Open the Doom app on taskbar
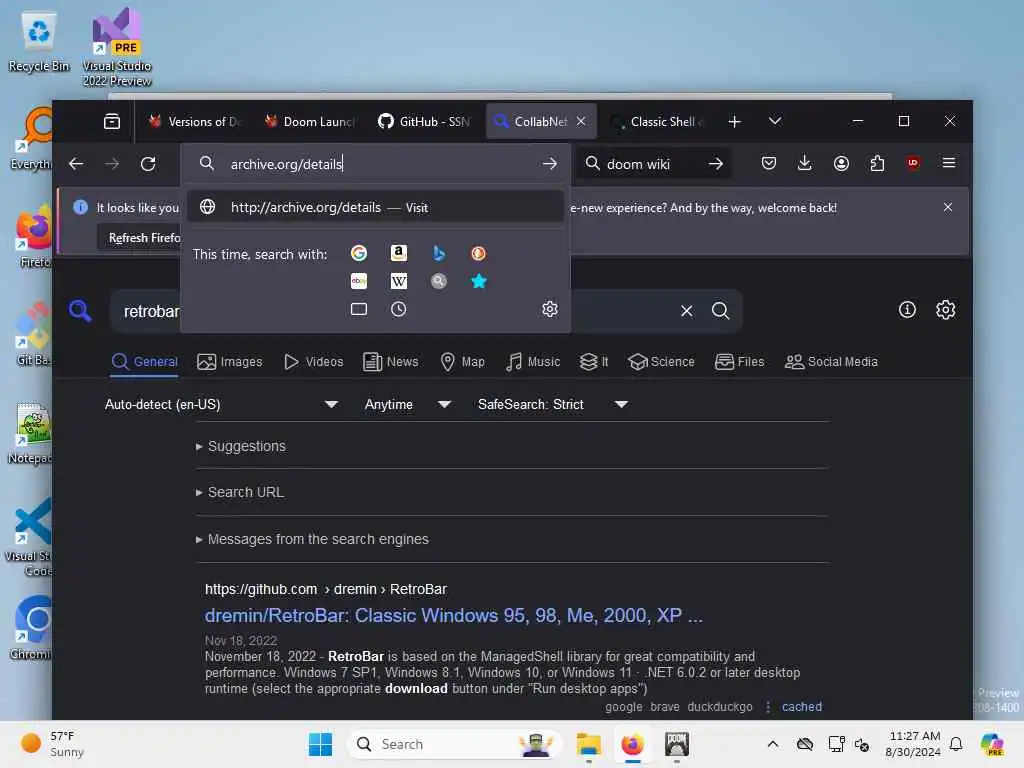Viewport: 1024px width, 768px height. click(x=677, y=744)
